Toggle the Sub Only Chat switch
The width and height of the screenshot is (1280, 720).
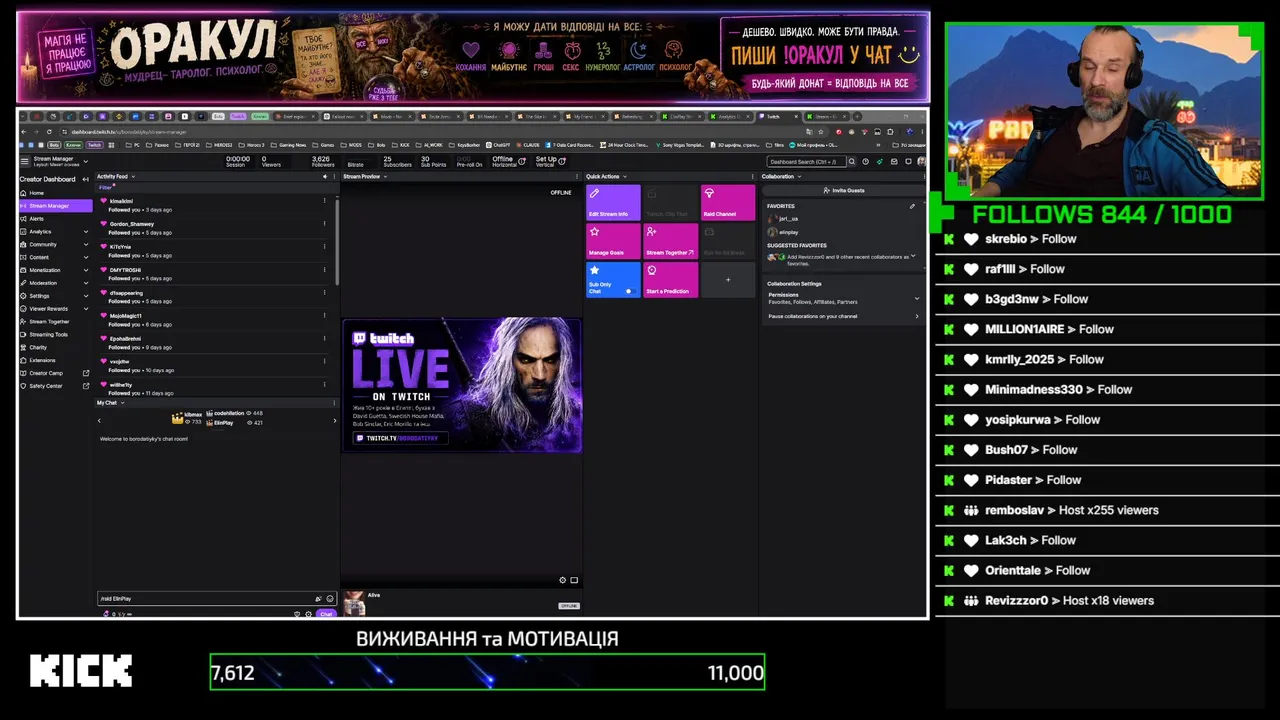[630, 291]
